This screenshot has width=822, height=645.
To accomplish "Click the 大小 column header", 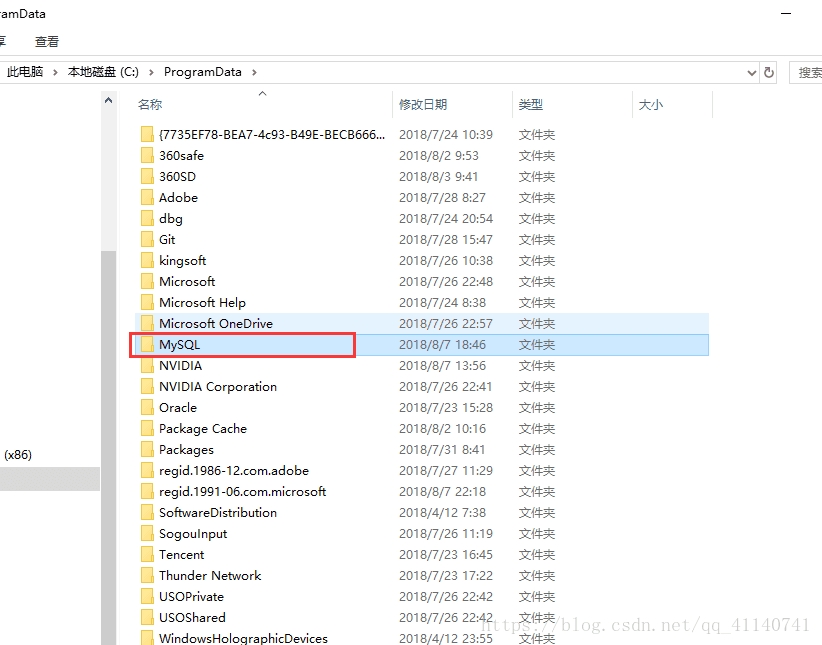I will point(650,105).
